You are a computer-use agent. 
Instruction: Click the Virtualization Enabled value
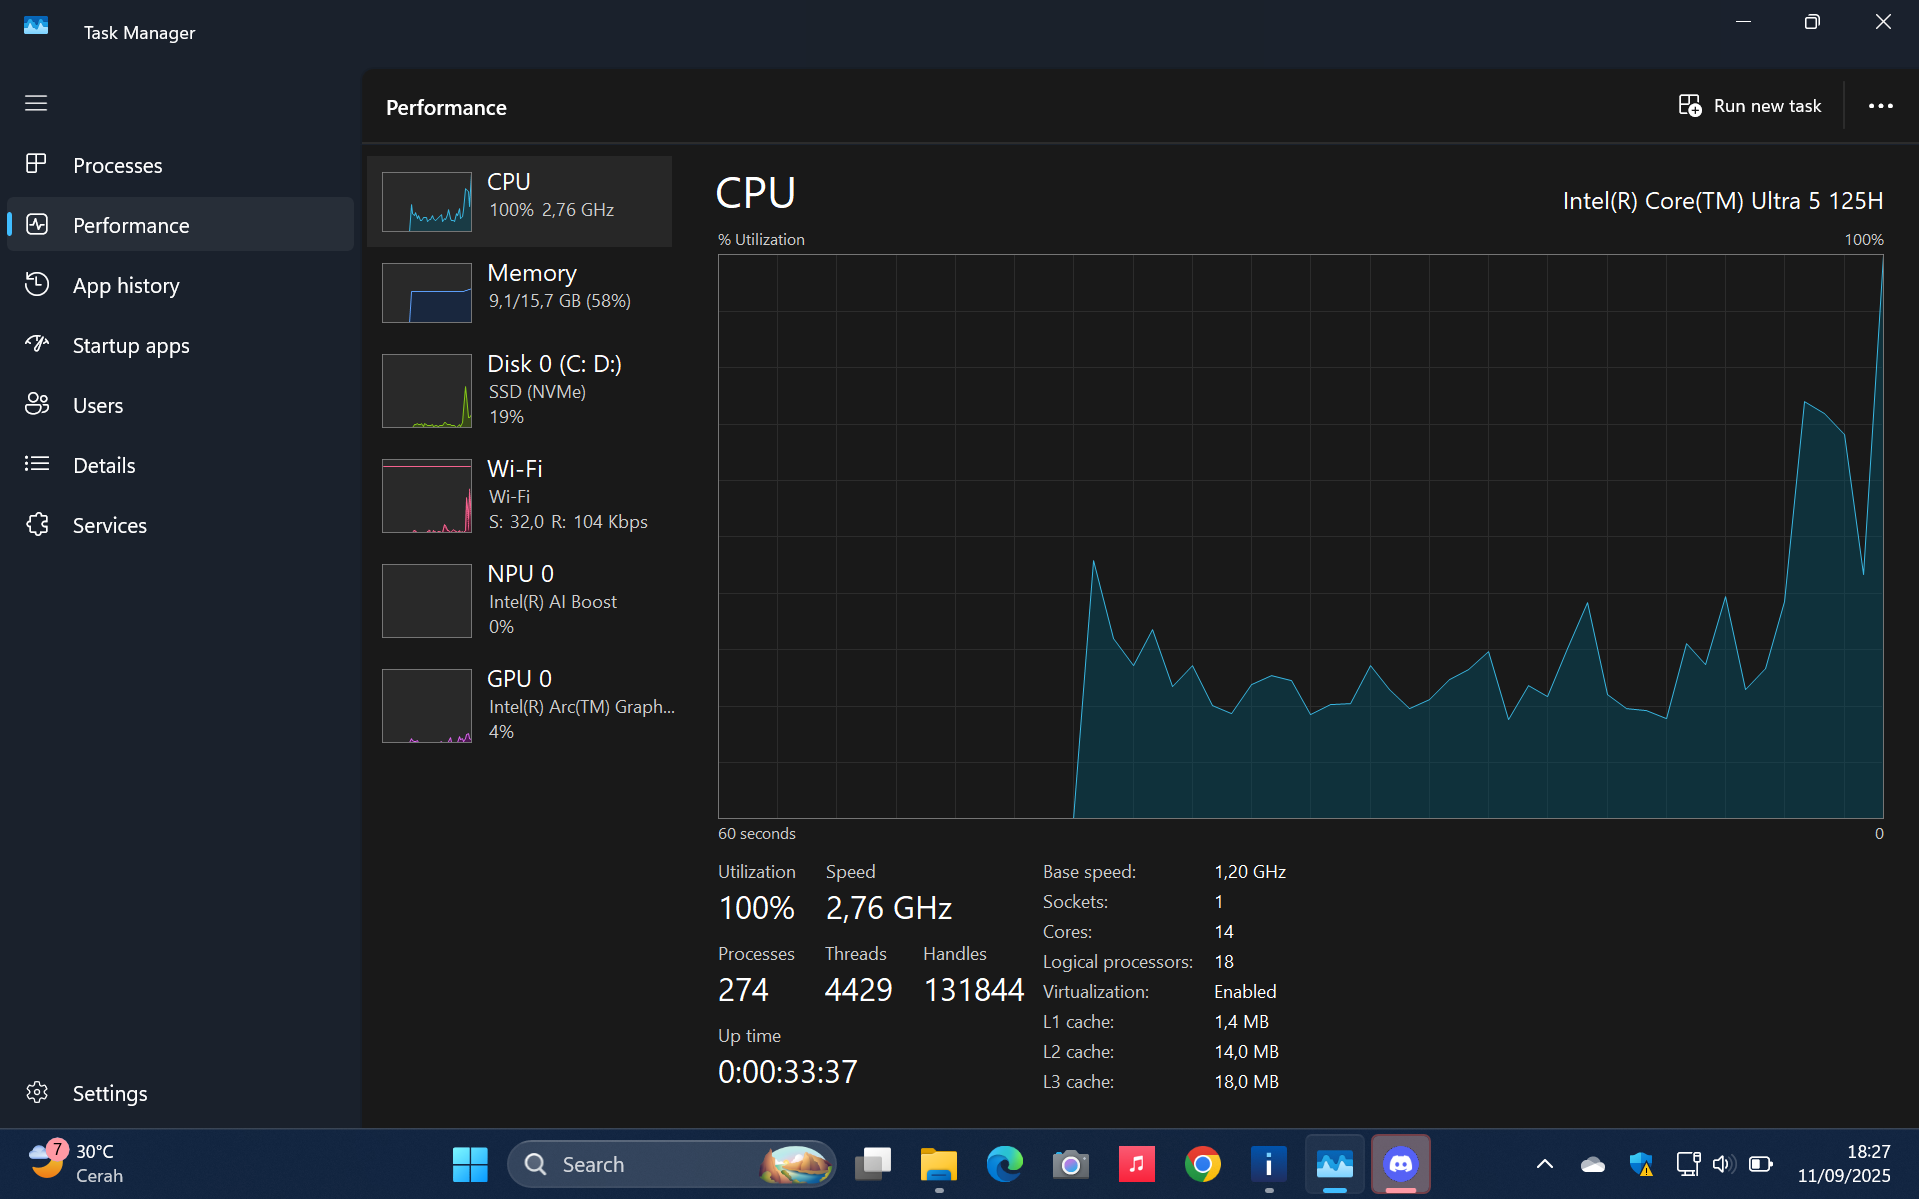[1245, 992]
